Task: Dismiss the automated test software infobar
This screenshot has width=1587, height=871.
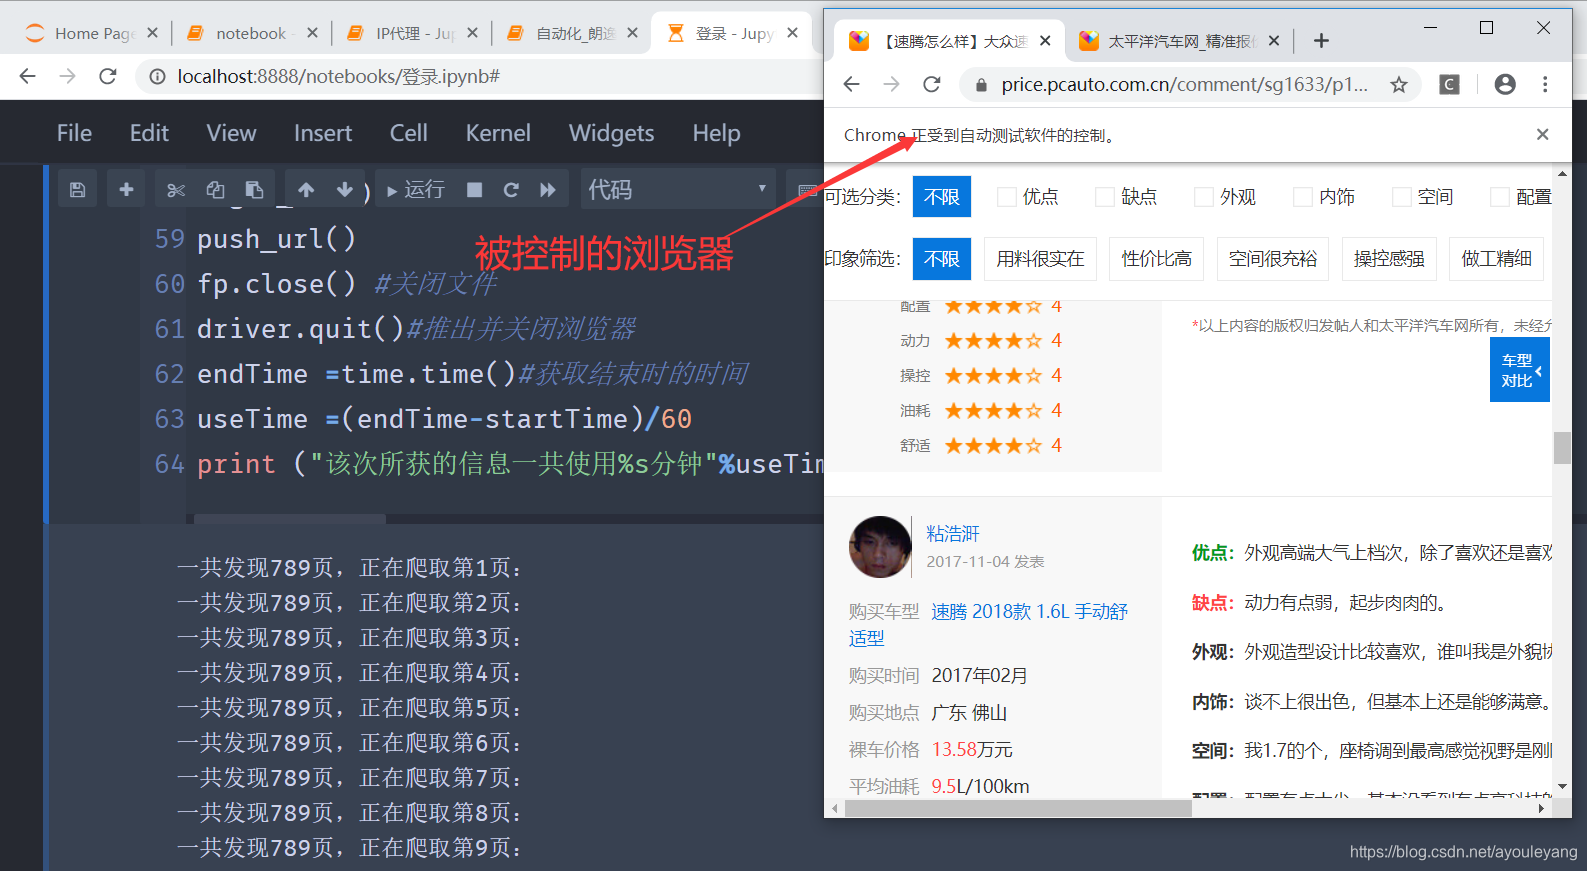Action: tap(1542, 134)
